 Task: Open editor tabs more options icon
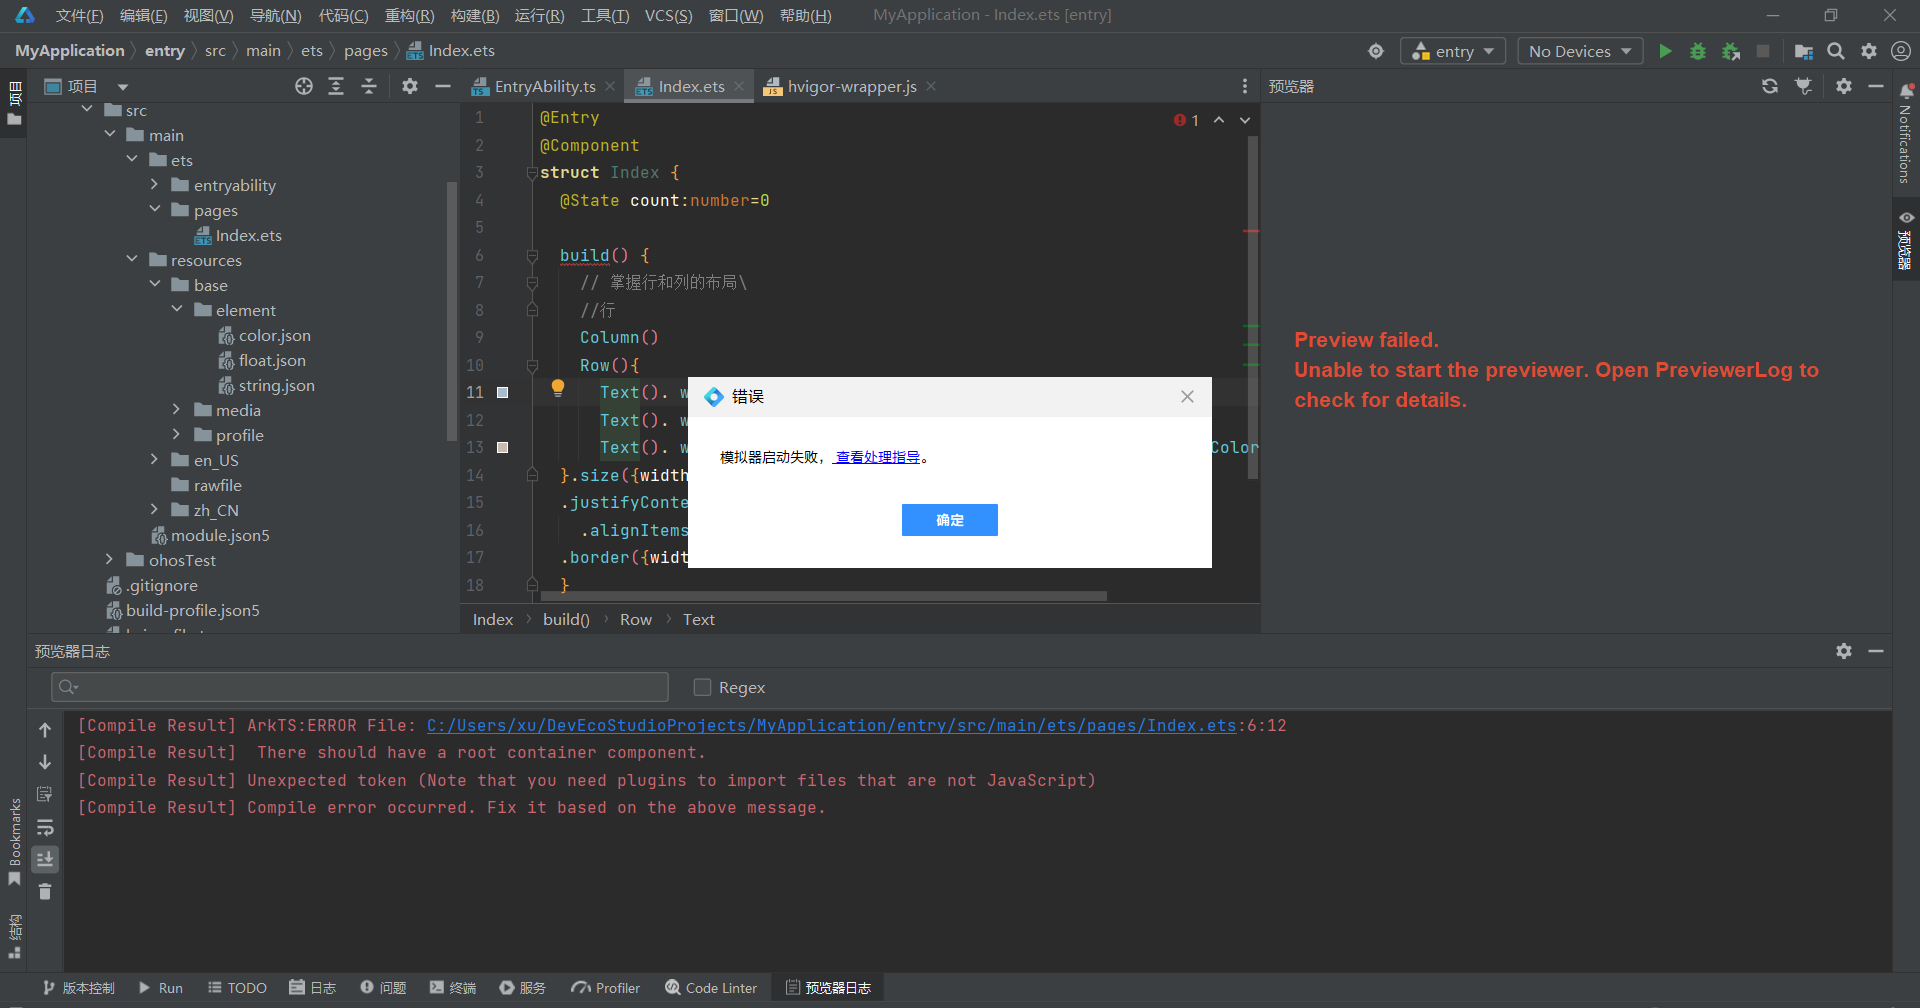pyautogui.click(x=1245, y=86)
